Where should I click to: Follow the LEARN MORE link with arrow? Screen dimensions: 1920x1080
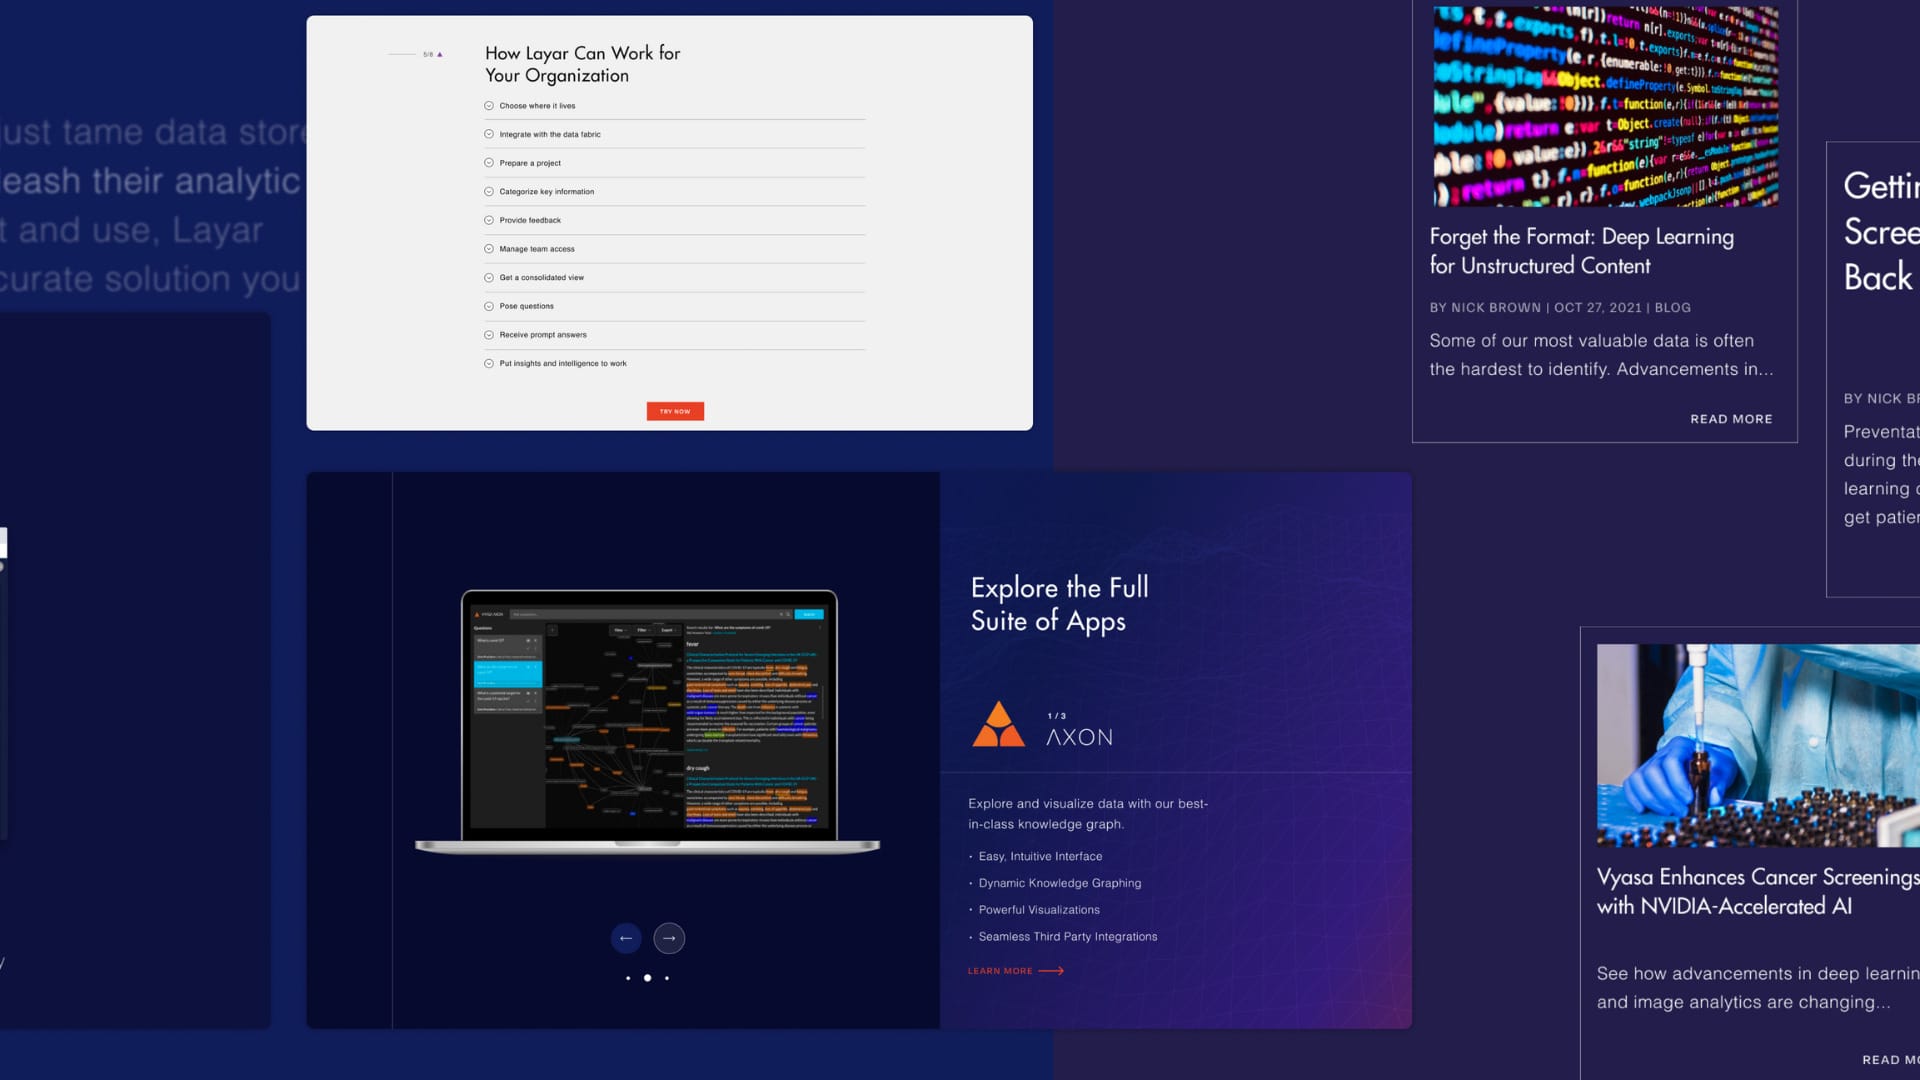(1015, 971)
